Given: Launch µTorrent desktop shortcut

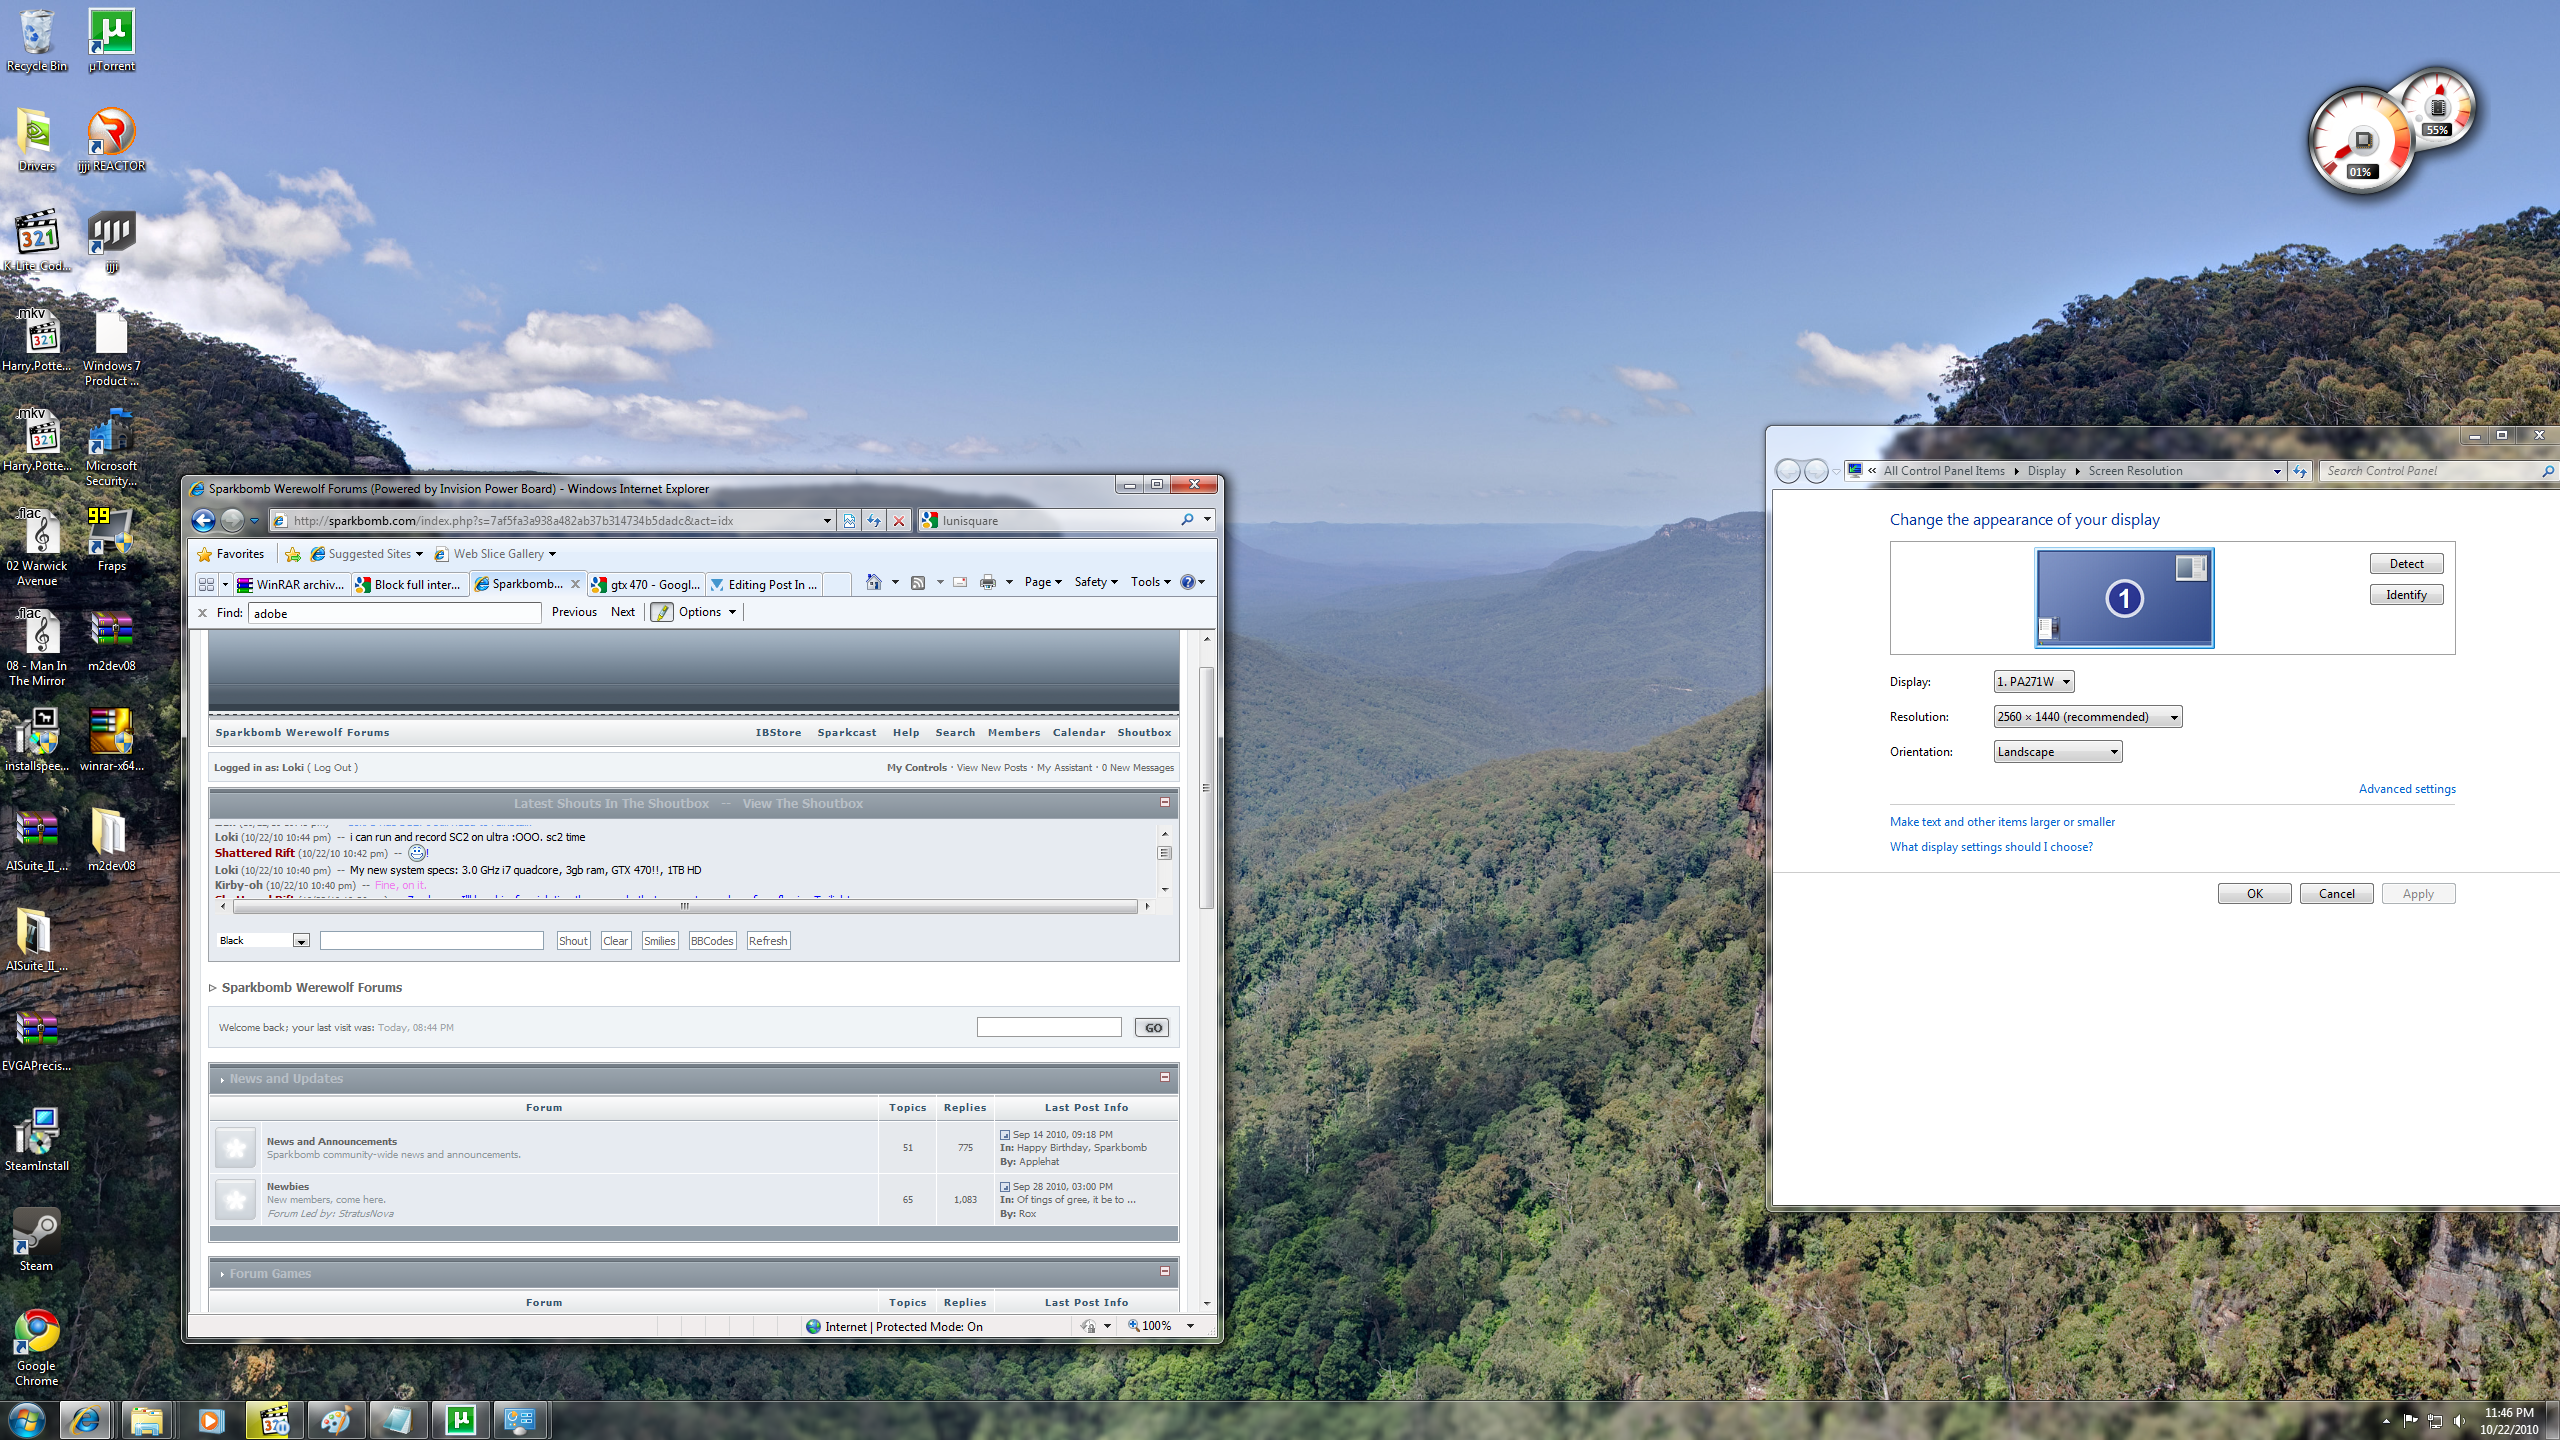Looking at the screenshot, I should coord(111,41).
